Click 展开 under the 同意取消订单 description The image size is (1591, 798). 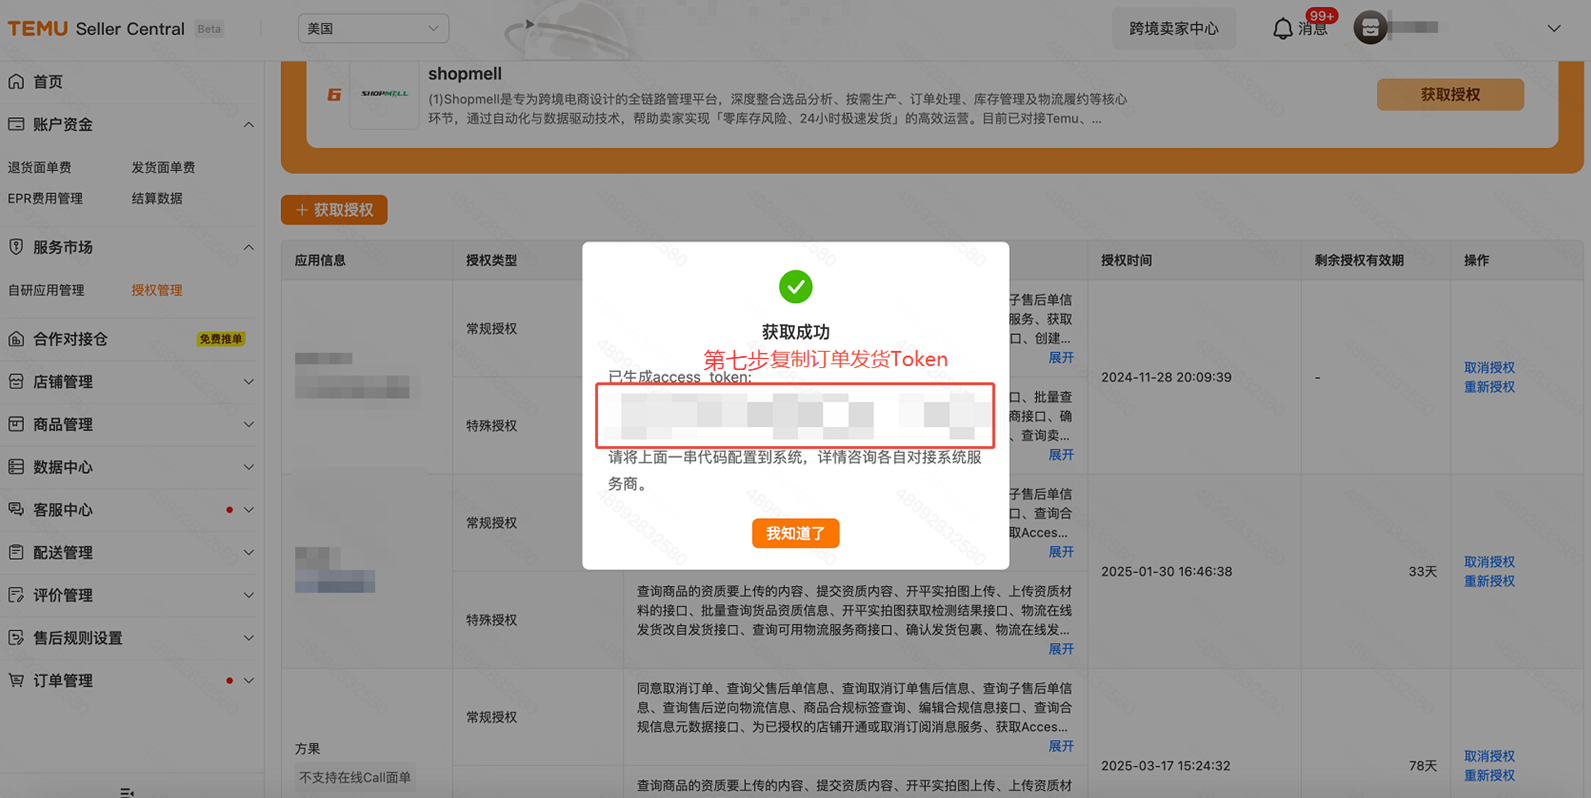(1061, 746)
